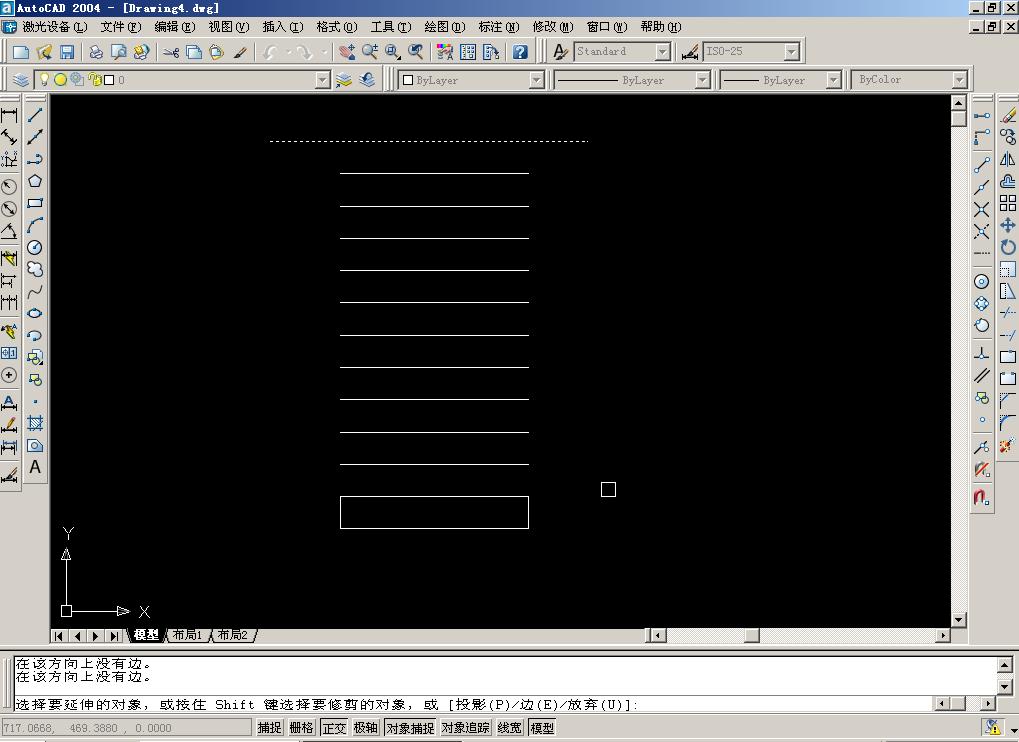1019x742 pixels.
Task: Open the 激光设备(L) menu
Action: tap(55, 27)
